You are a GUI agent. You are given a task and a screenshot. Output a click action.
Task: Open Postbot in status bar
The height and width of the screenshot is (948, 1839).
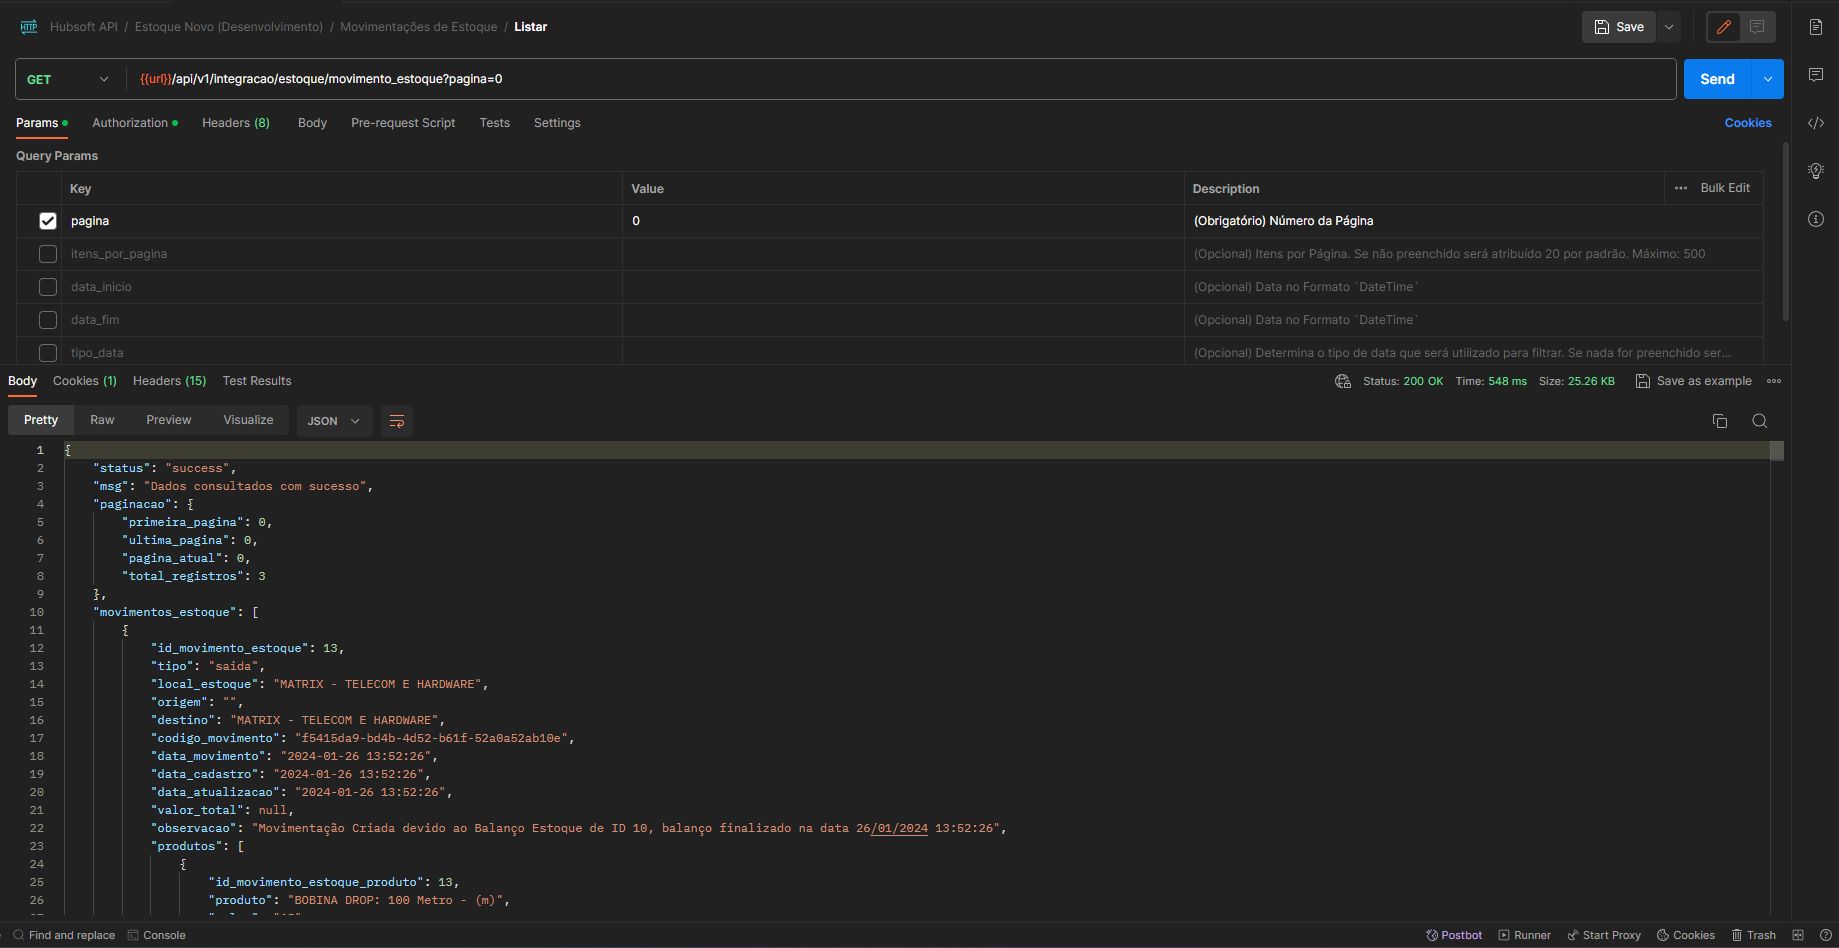1454,935
